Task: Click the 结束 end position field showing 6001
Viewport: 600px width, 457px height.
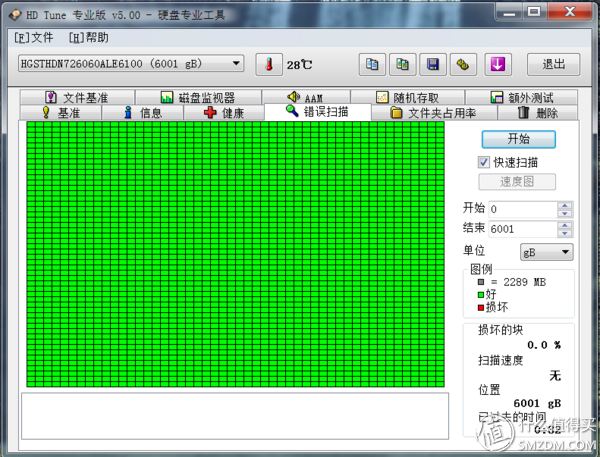Action: pyautogui.click(x=523, y=229)
